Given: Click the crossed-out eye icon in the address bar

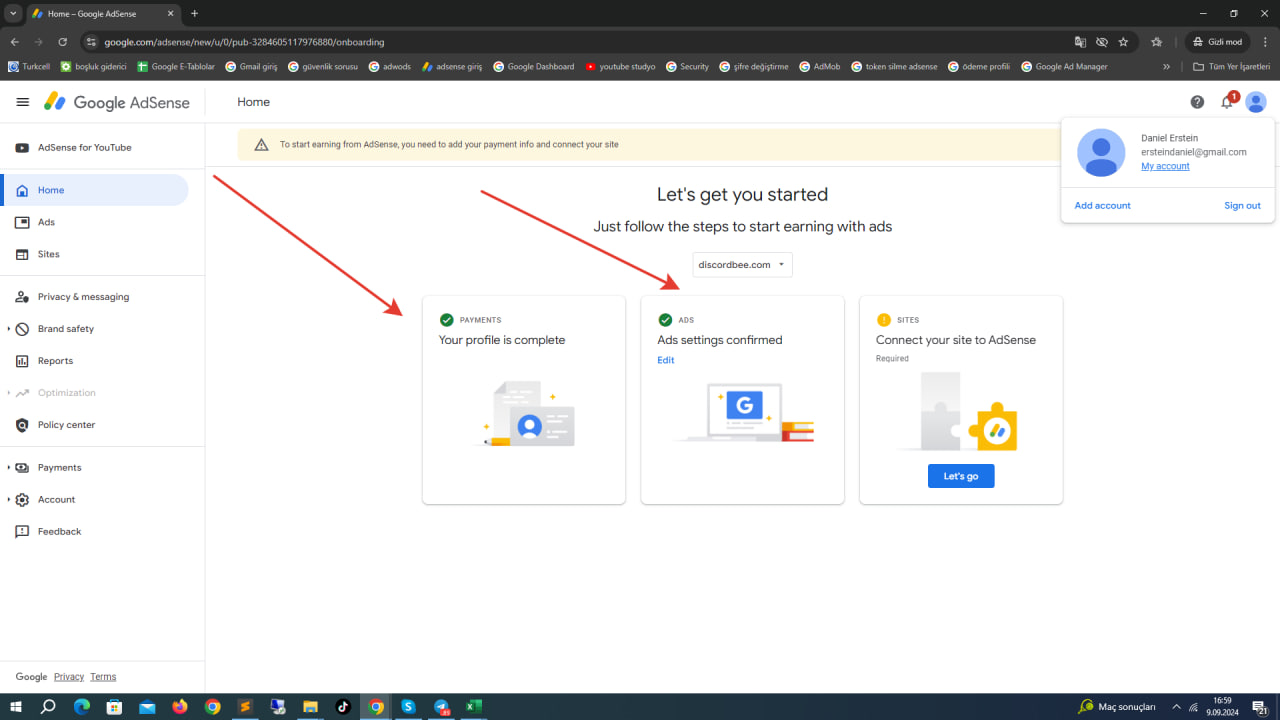Looking at the screenshot, I should 1101,42.
